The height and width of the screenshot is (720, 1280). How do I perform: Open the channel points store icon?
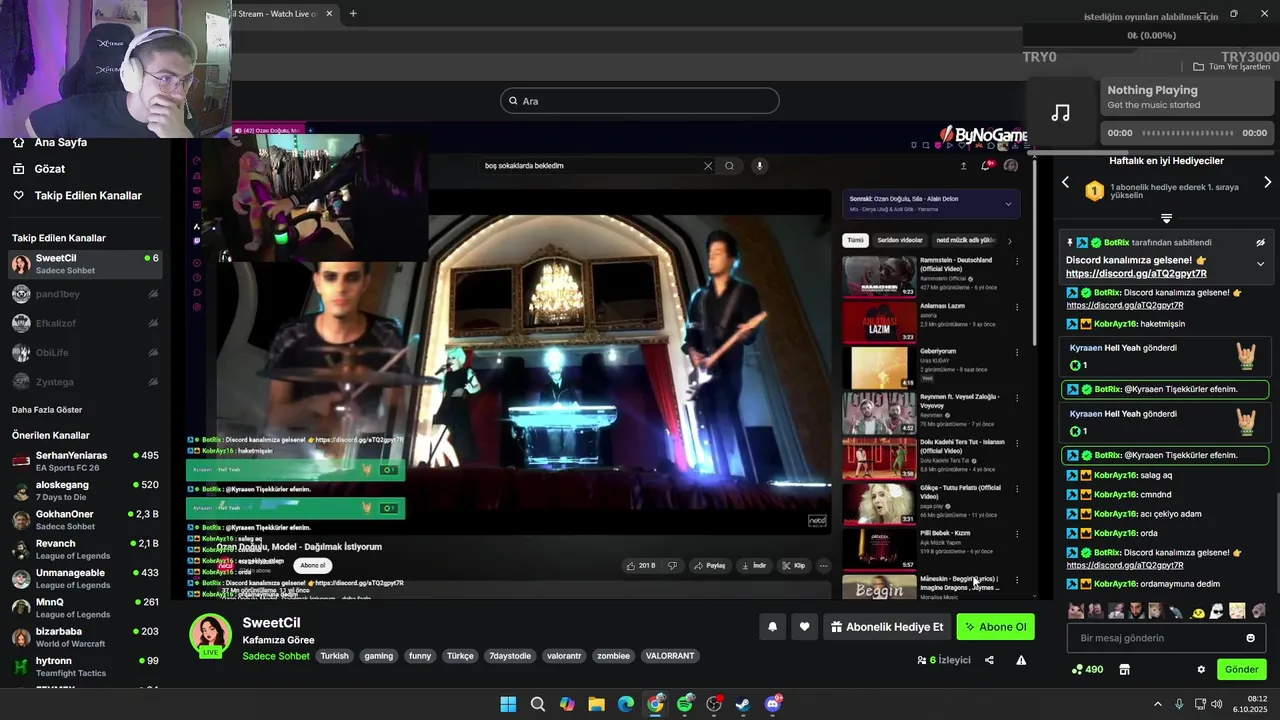[1124, 669]
